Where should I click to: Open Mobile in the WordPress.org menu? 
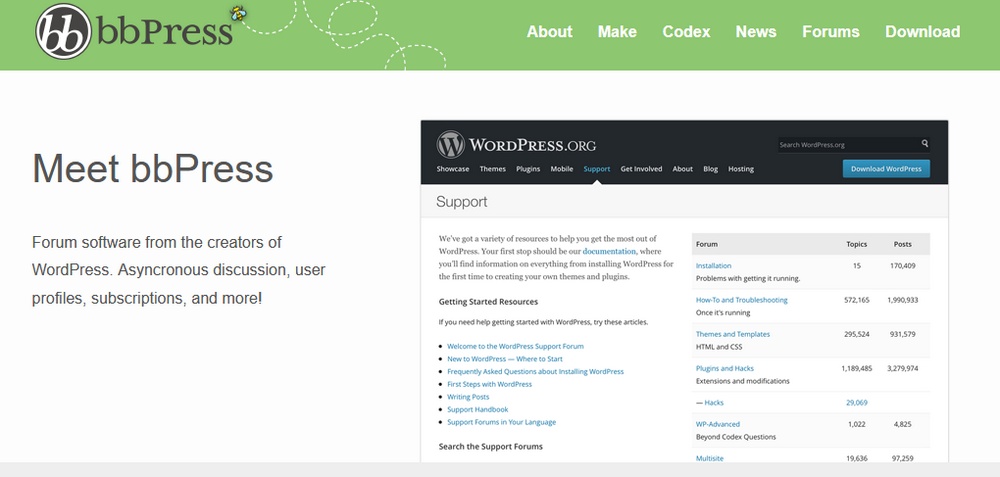(x=562, y=169)
